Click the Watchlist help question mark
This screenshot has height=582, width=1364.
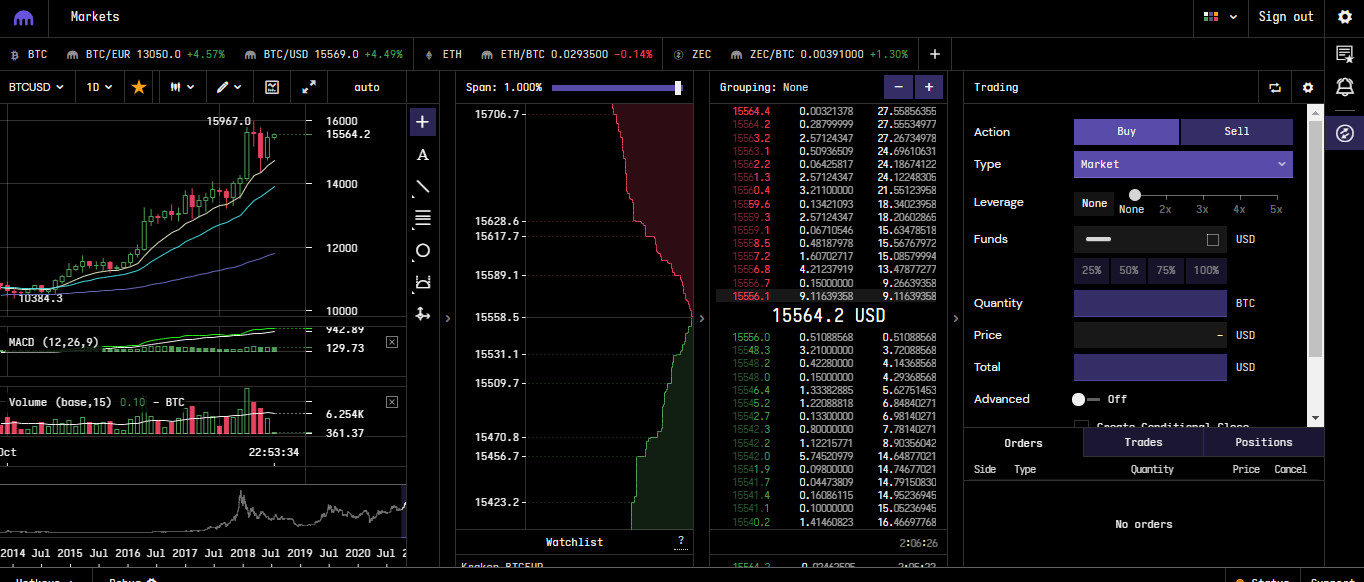point(681,541)
